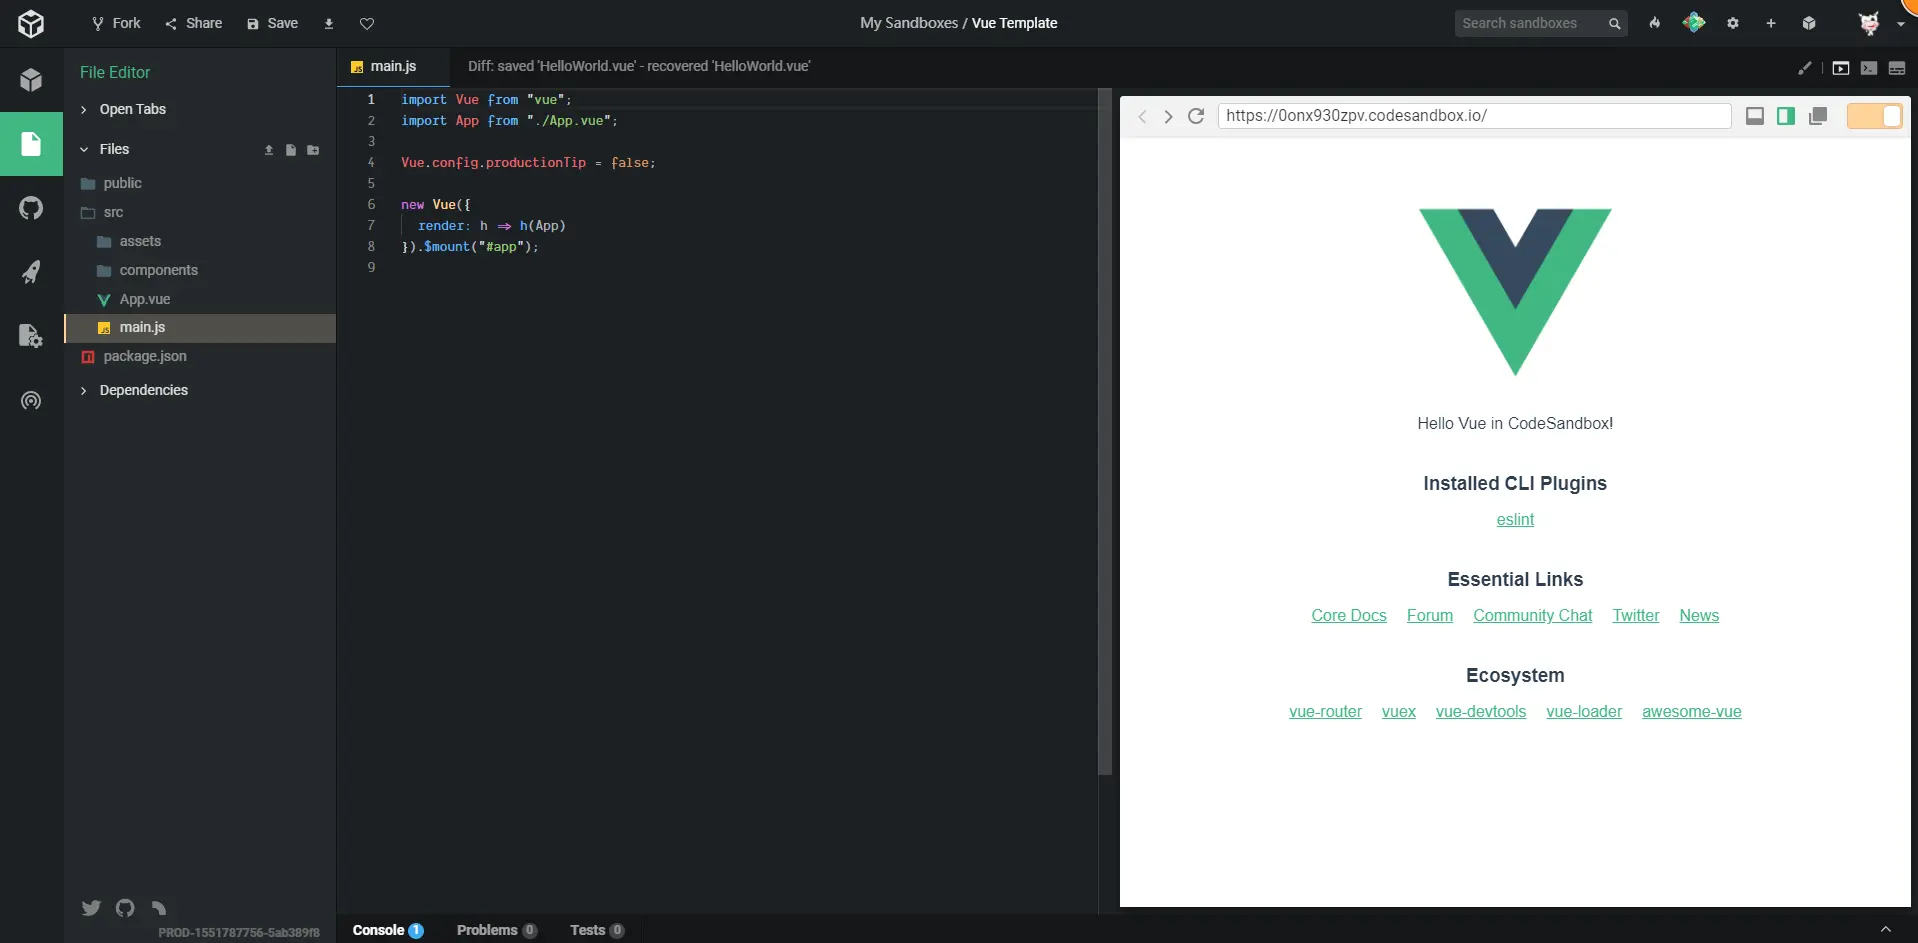Open the vue-router link
Screen dimensions: 1918x943
click(1325, 712)
